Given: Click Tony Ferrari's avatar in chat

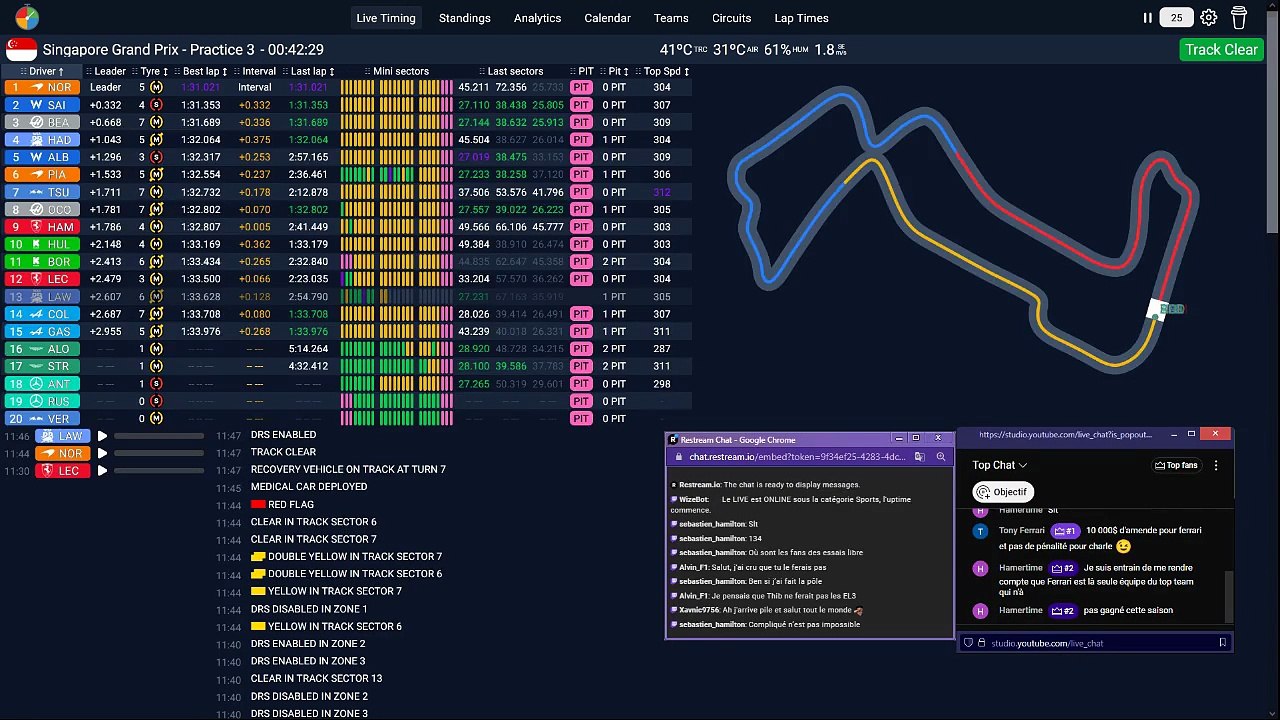Looking at the screenshot, I should point(980,532).
